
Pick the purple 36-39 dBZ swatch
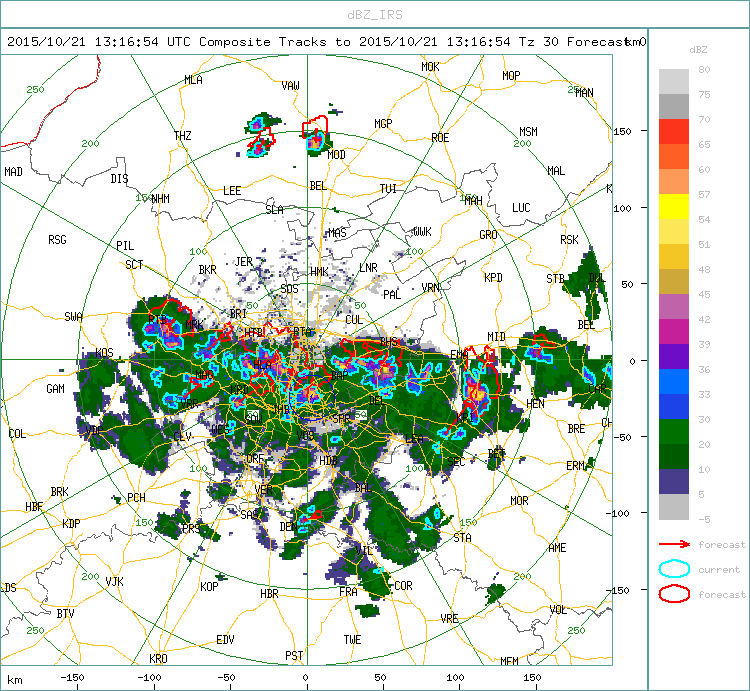674,356
